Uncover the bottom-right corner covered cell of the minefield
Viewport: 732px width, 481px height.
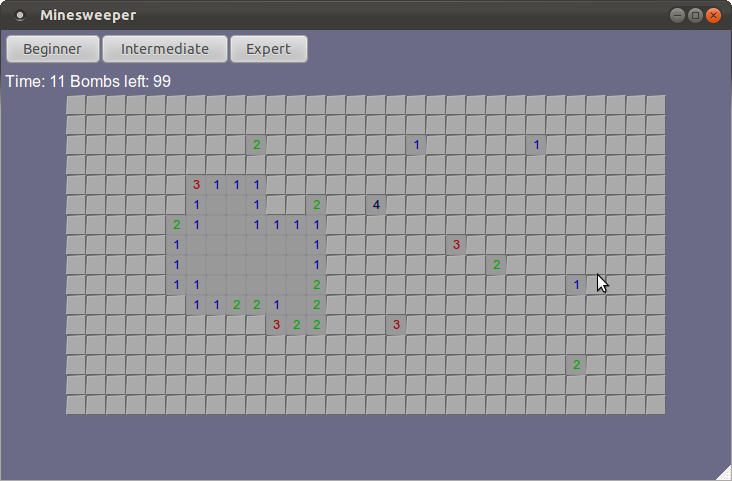656,404
